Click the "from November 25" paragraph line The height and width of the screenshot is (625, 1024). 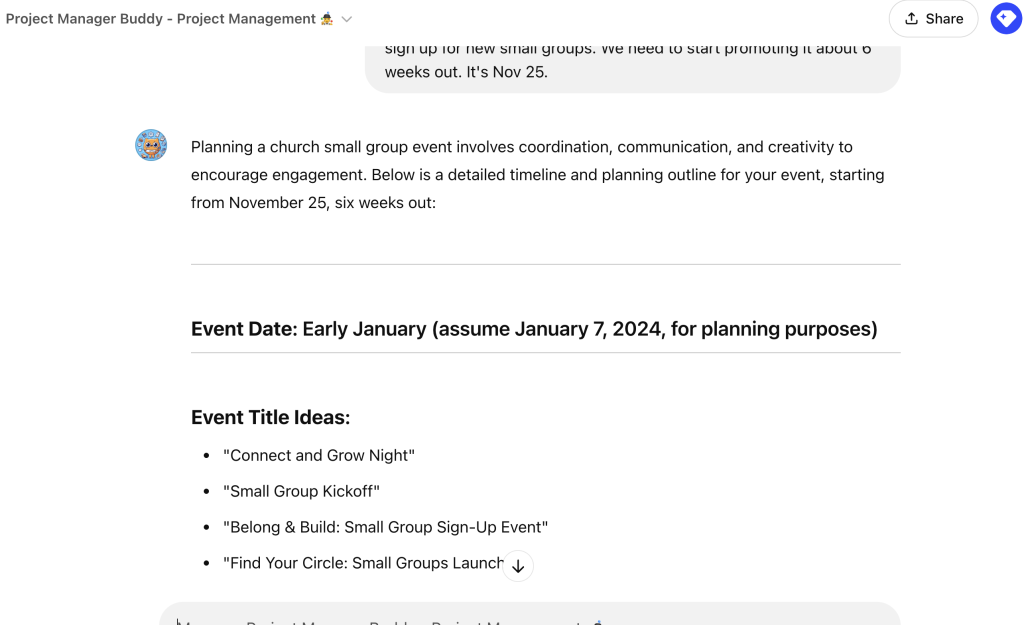313,203
